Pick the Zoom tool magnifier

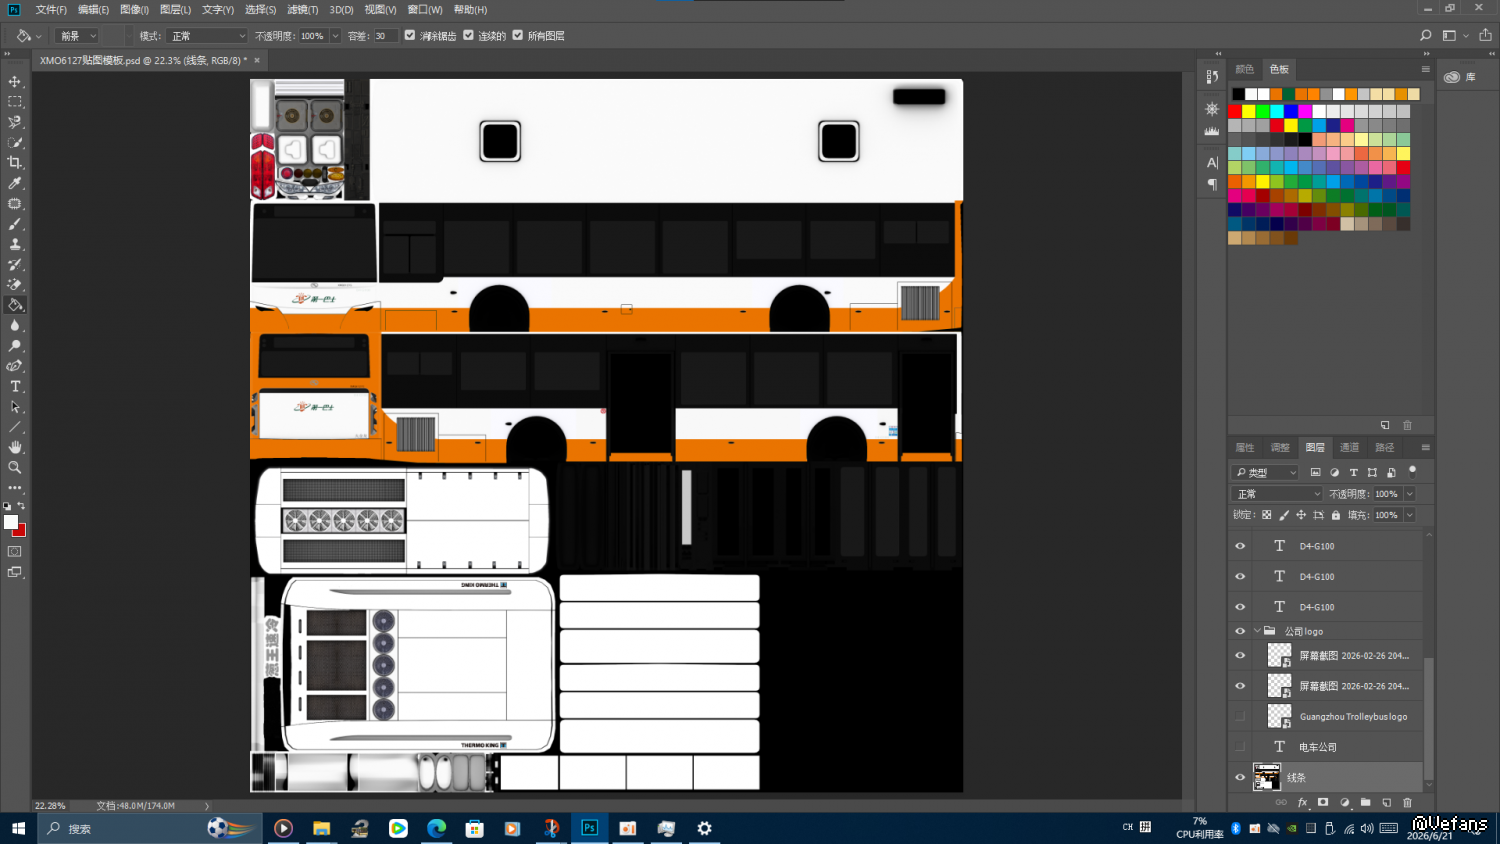coord(15,468)
